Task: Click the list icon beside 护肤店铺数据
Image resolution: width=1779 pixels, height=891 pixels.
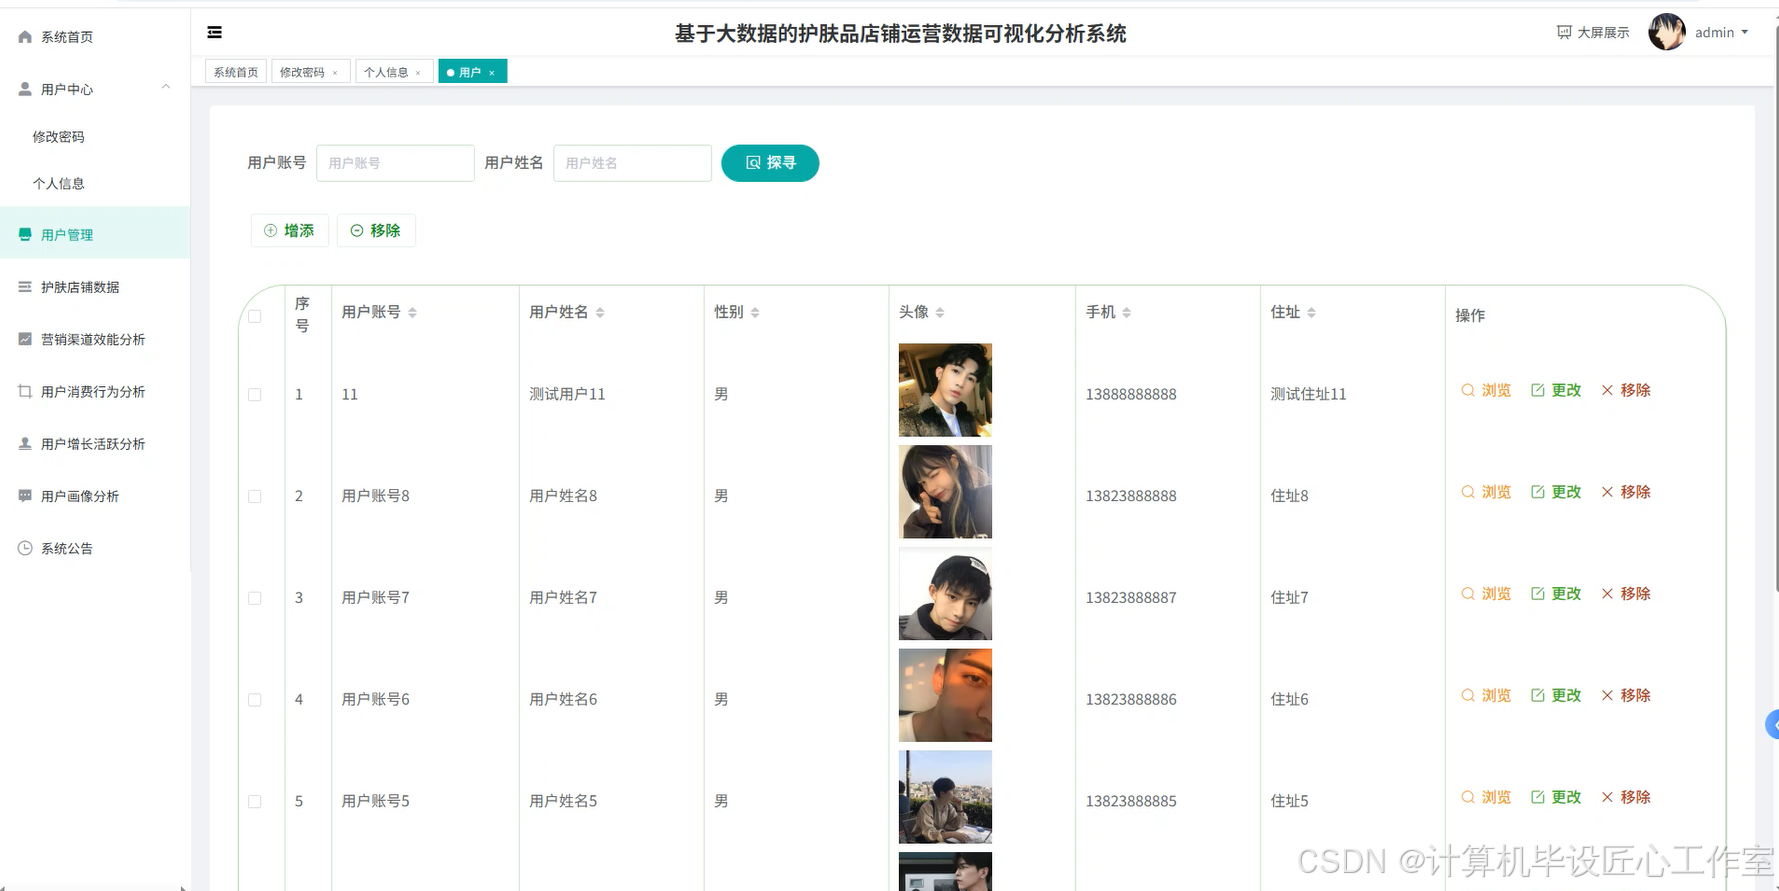Action: (25, 287)
